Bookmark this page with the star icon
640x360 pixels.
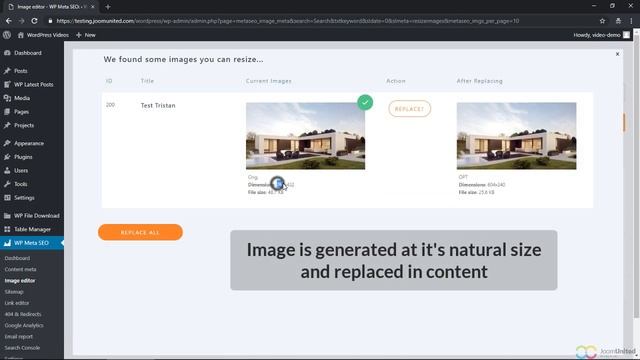tap(602, 21)
